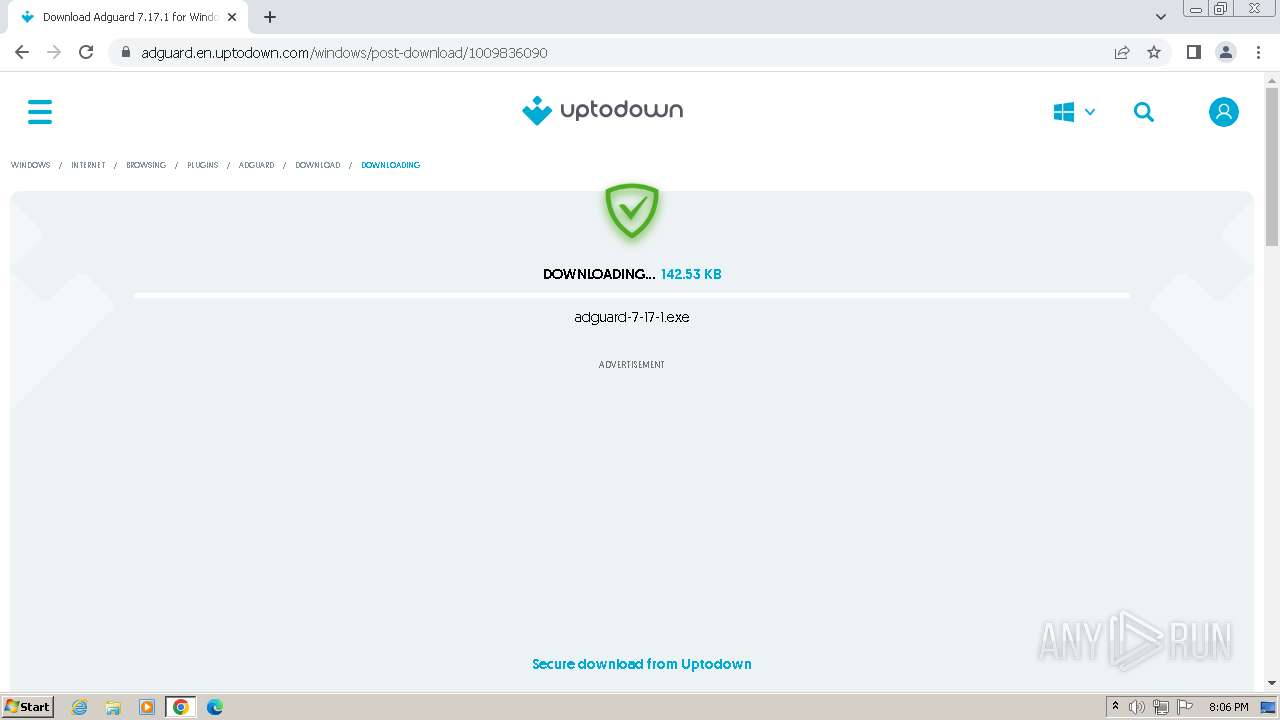Click Secure download from Uptodown link
Viewport: 1280px width, 720px height.
(642, 664)
